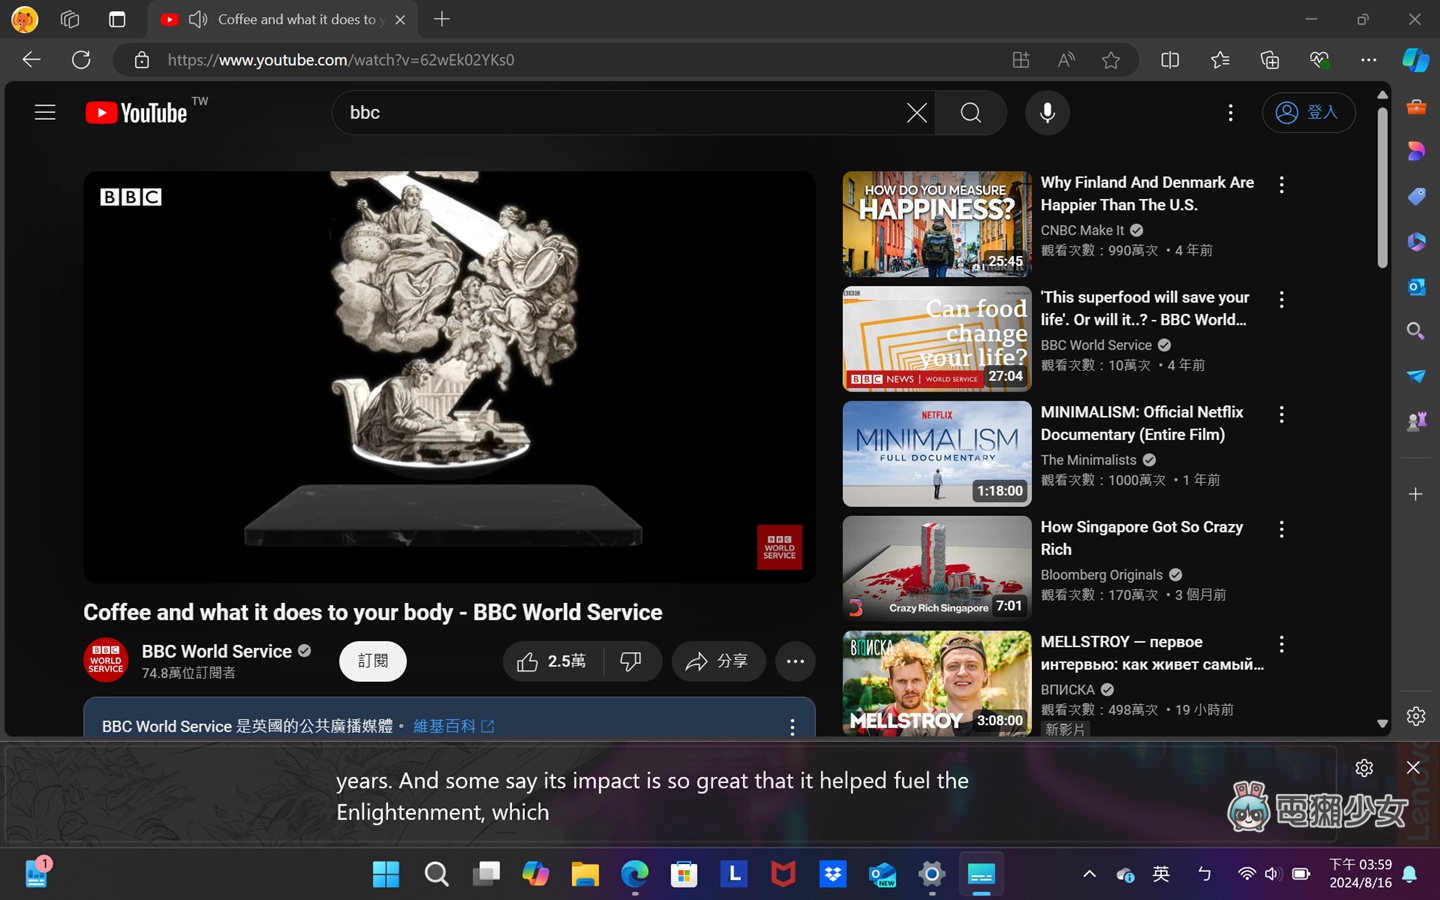Open the MINIMALISM documentary thumbnail
The height and width of the screenshot is (900, 1440).
(x=937, y=454)
